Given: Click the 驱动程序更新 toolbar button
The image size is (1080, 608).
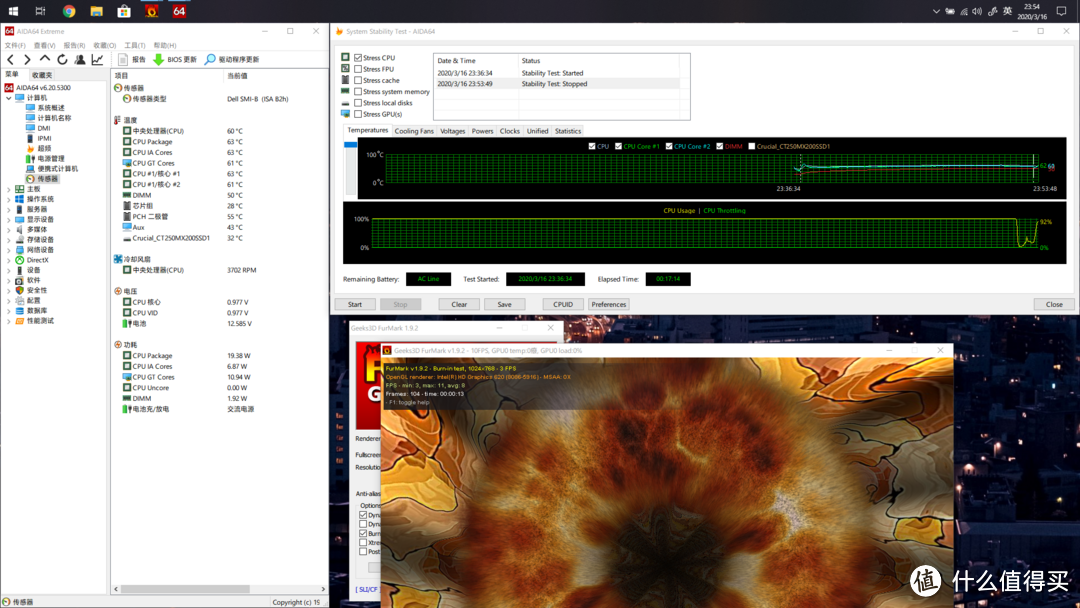Looking at the screenshot, I should (x=232, y=60).
